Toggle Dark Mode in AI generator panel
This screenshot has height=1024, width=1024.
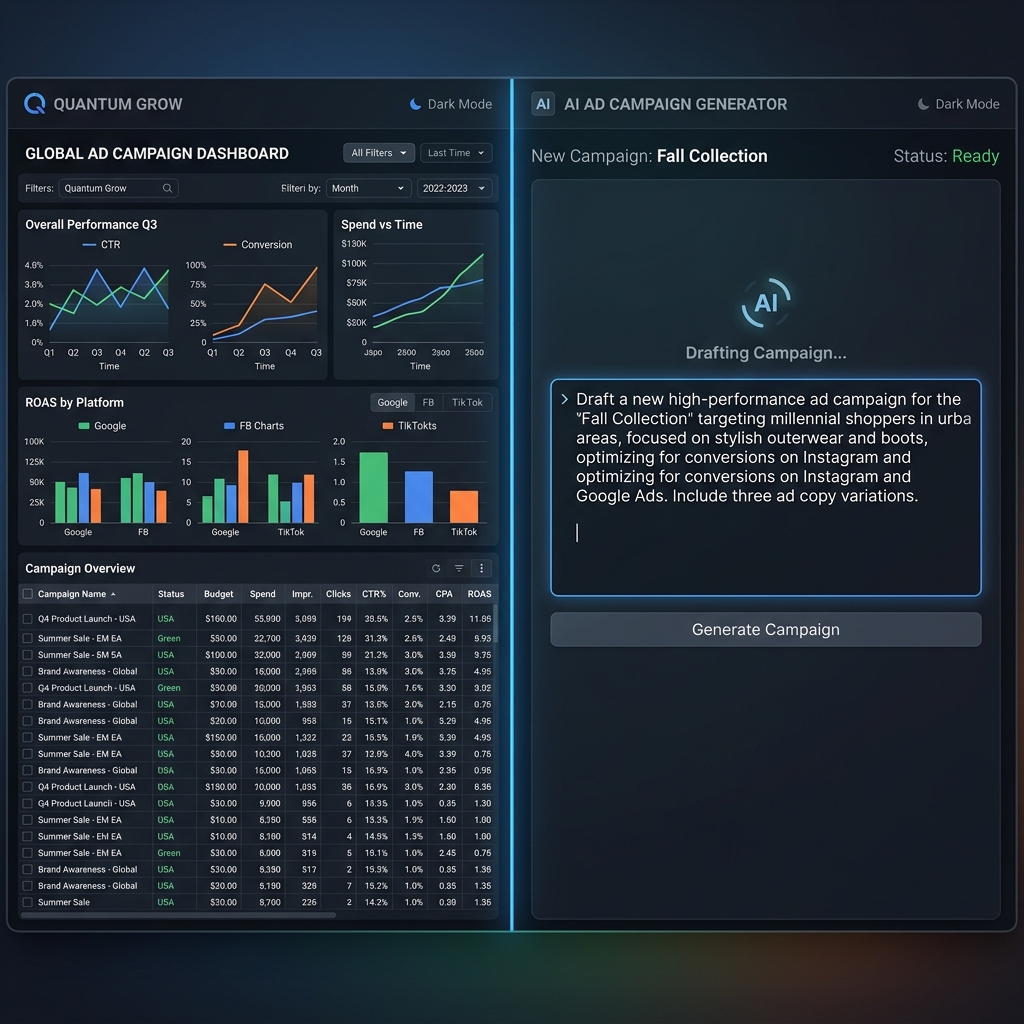pos(958,104)
